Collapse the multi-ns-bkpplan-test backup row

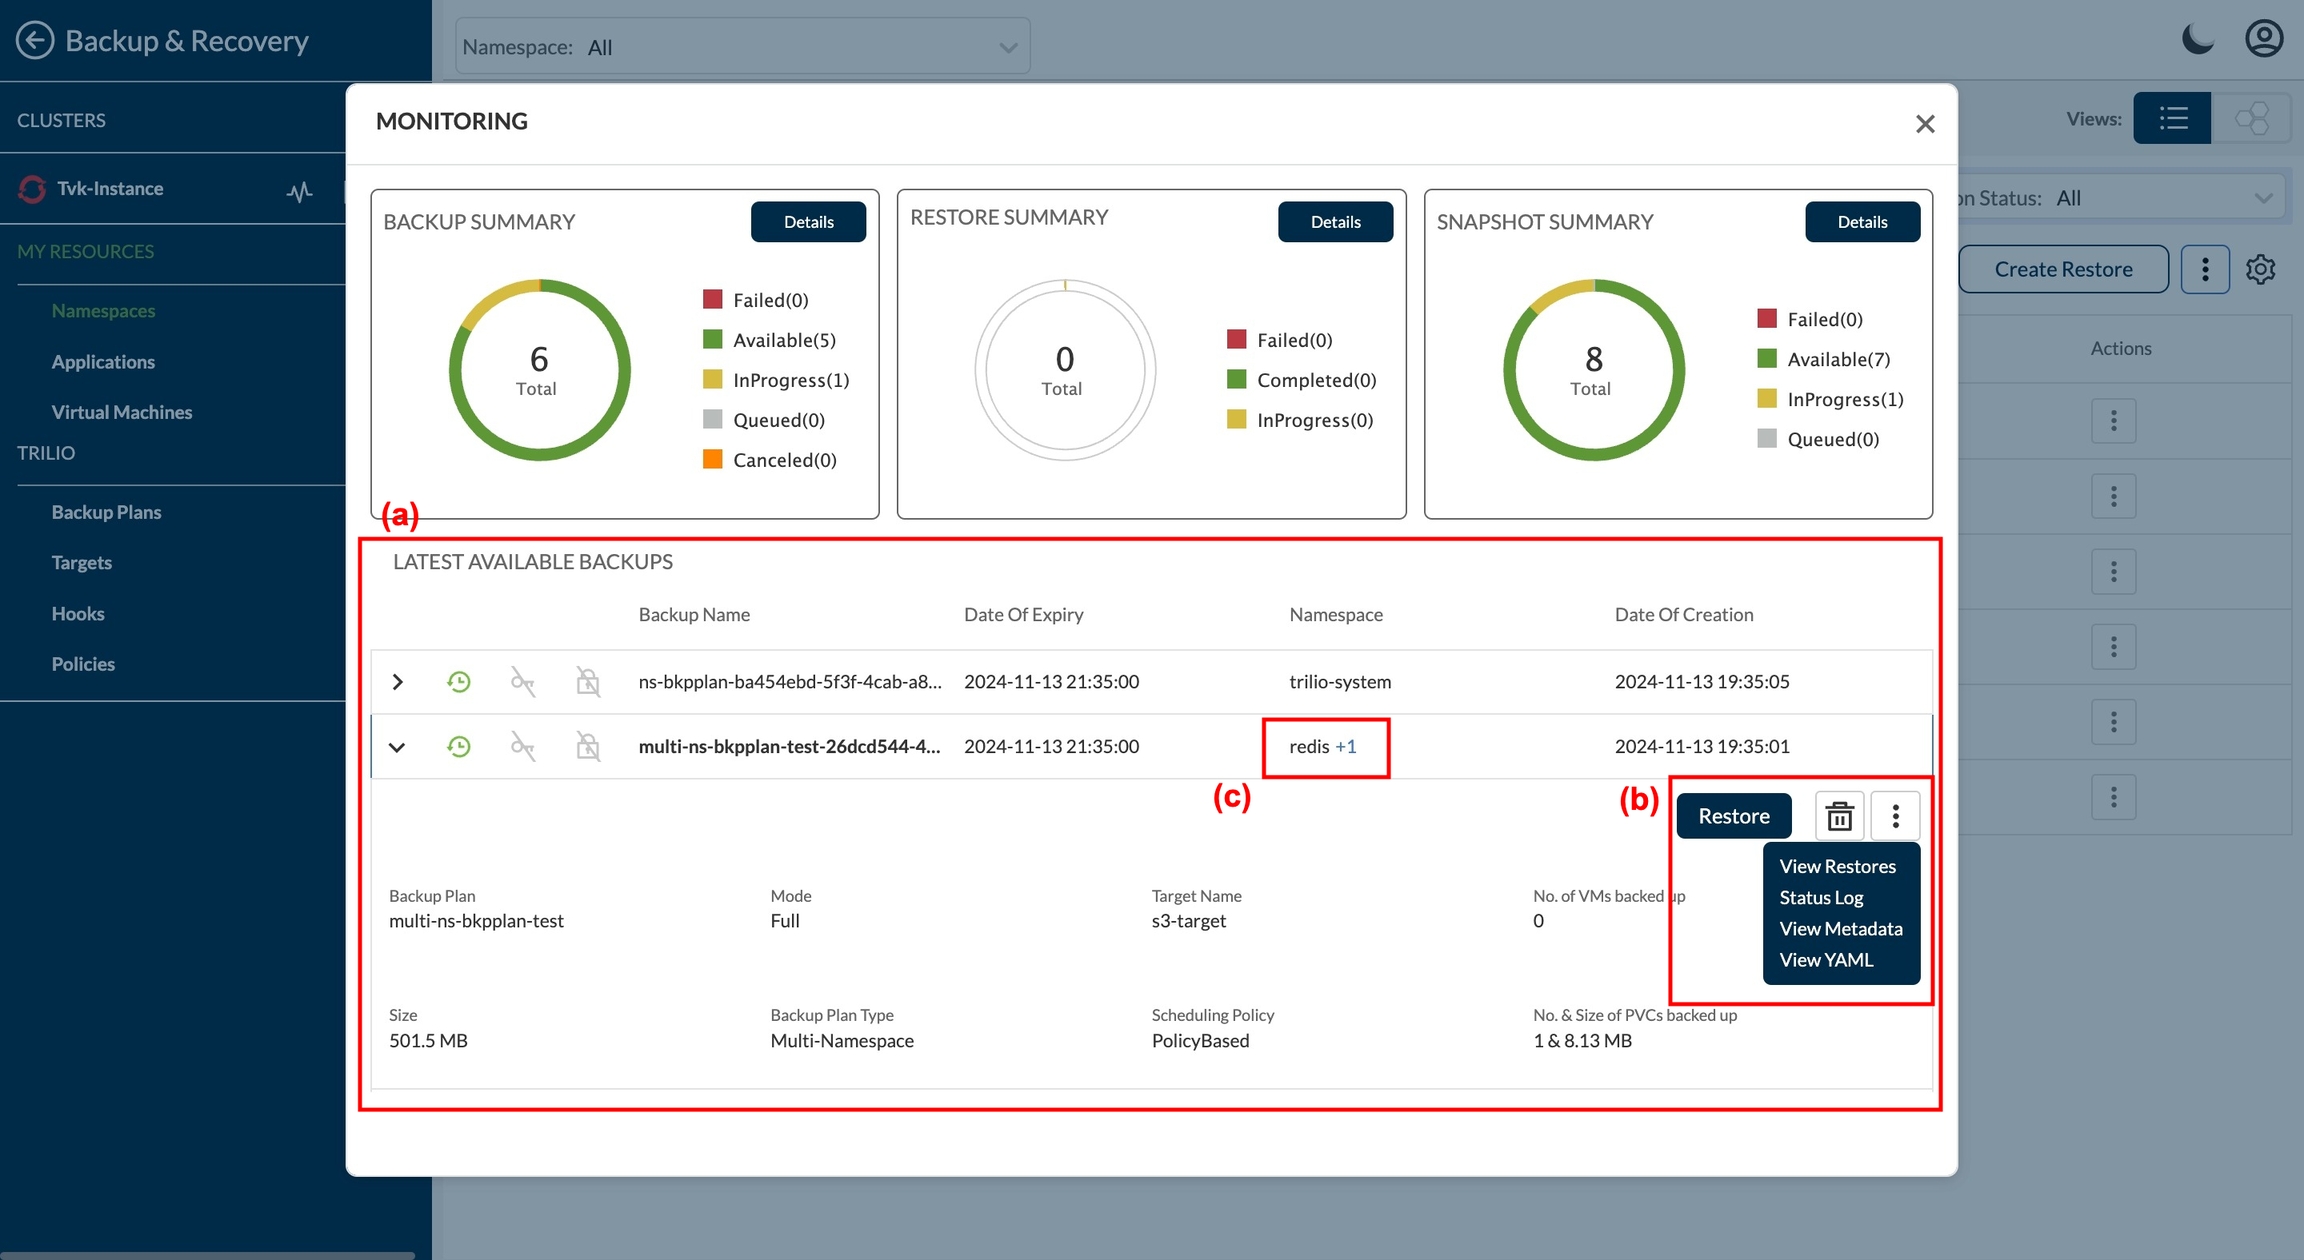coord(397,747)
